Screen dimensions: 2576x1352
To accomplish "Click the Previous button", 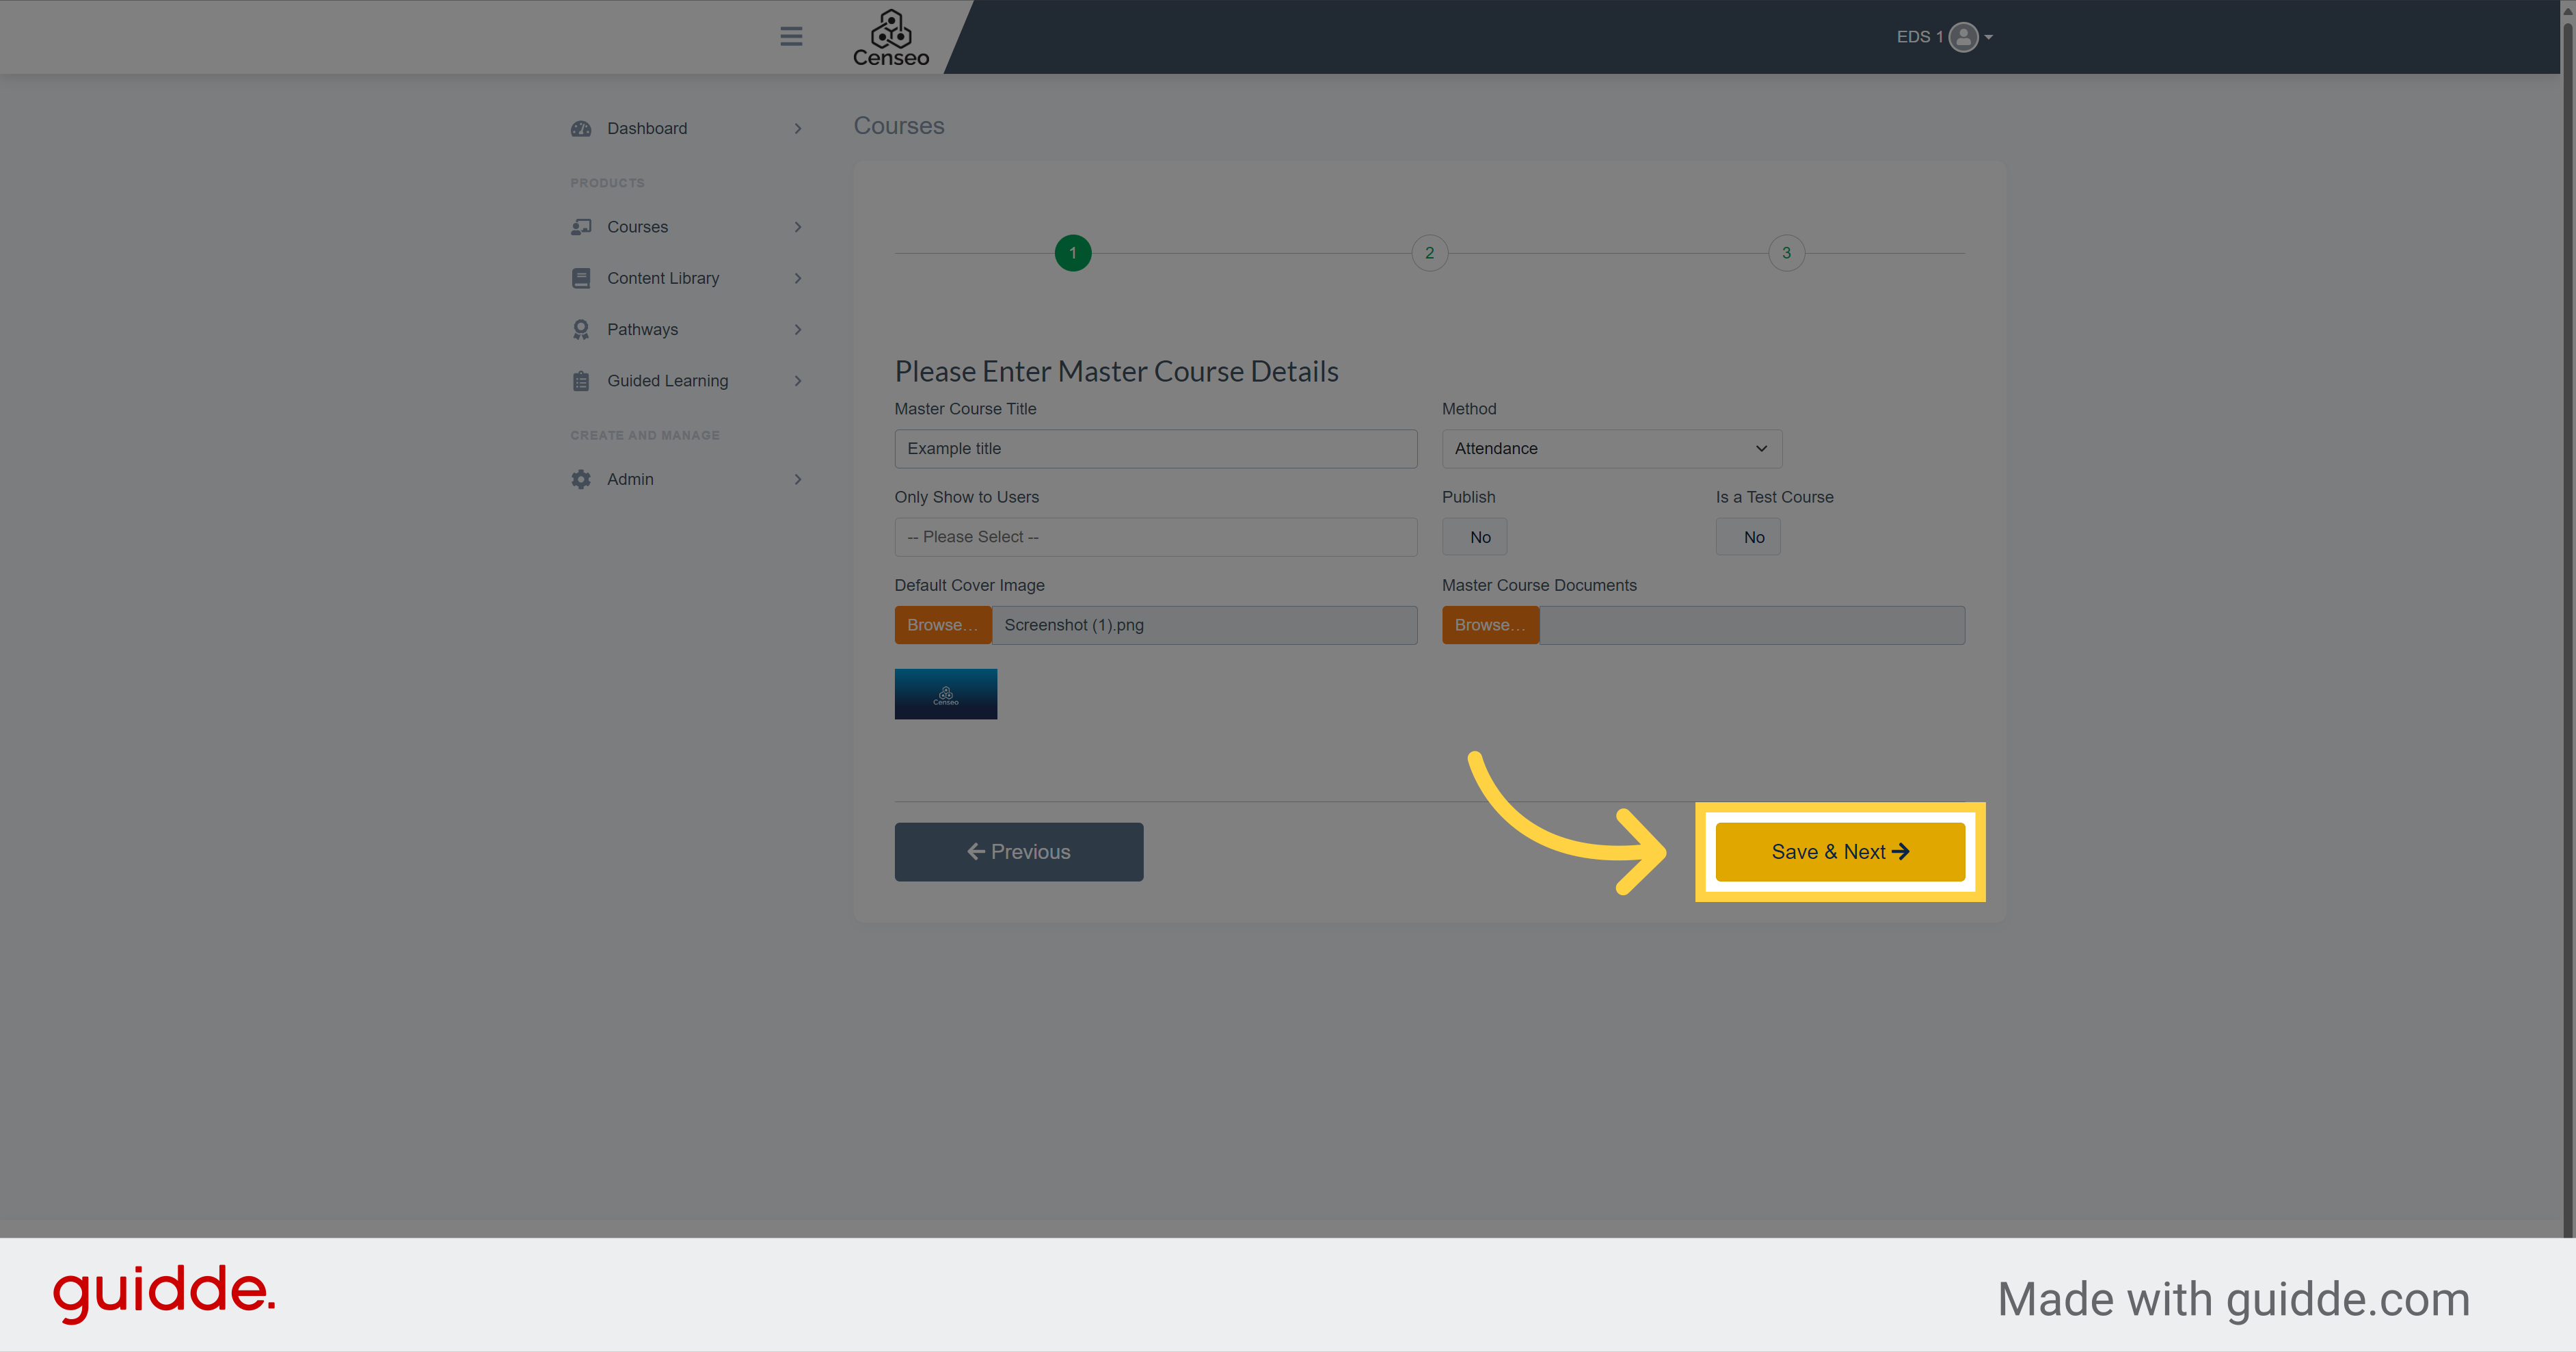I will tap(1017, 851).
